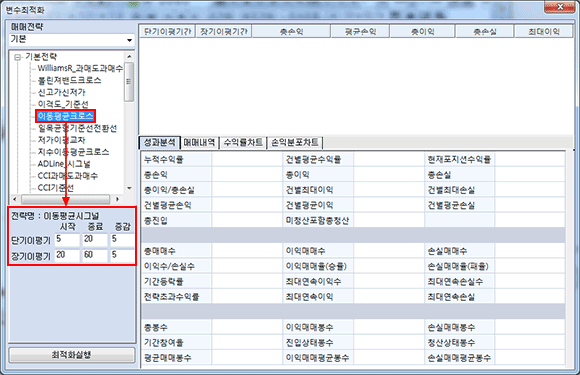Select 이동평균크로스 strategy in tree
Image resolution: width=580 pixels, height=375 pixels.
tap(65, 116)
